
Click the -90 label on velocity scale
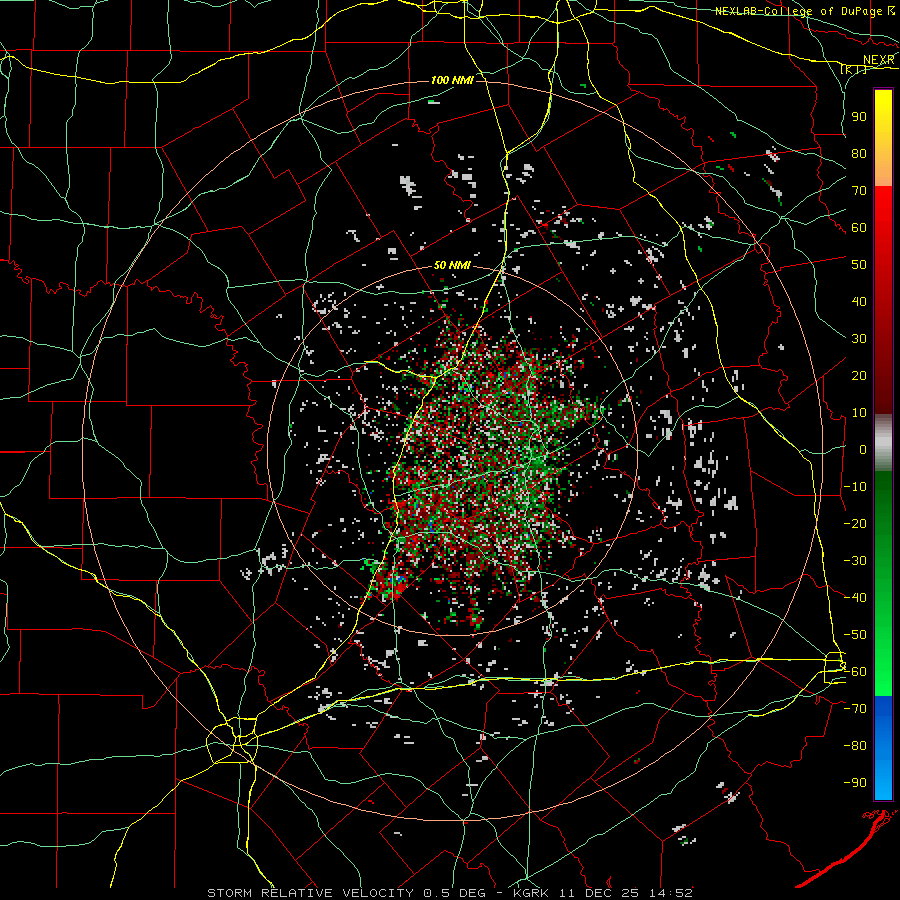pos(855,783)
